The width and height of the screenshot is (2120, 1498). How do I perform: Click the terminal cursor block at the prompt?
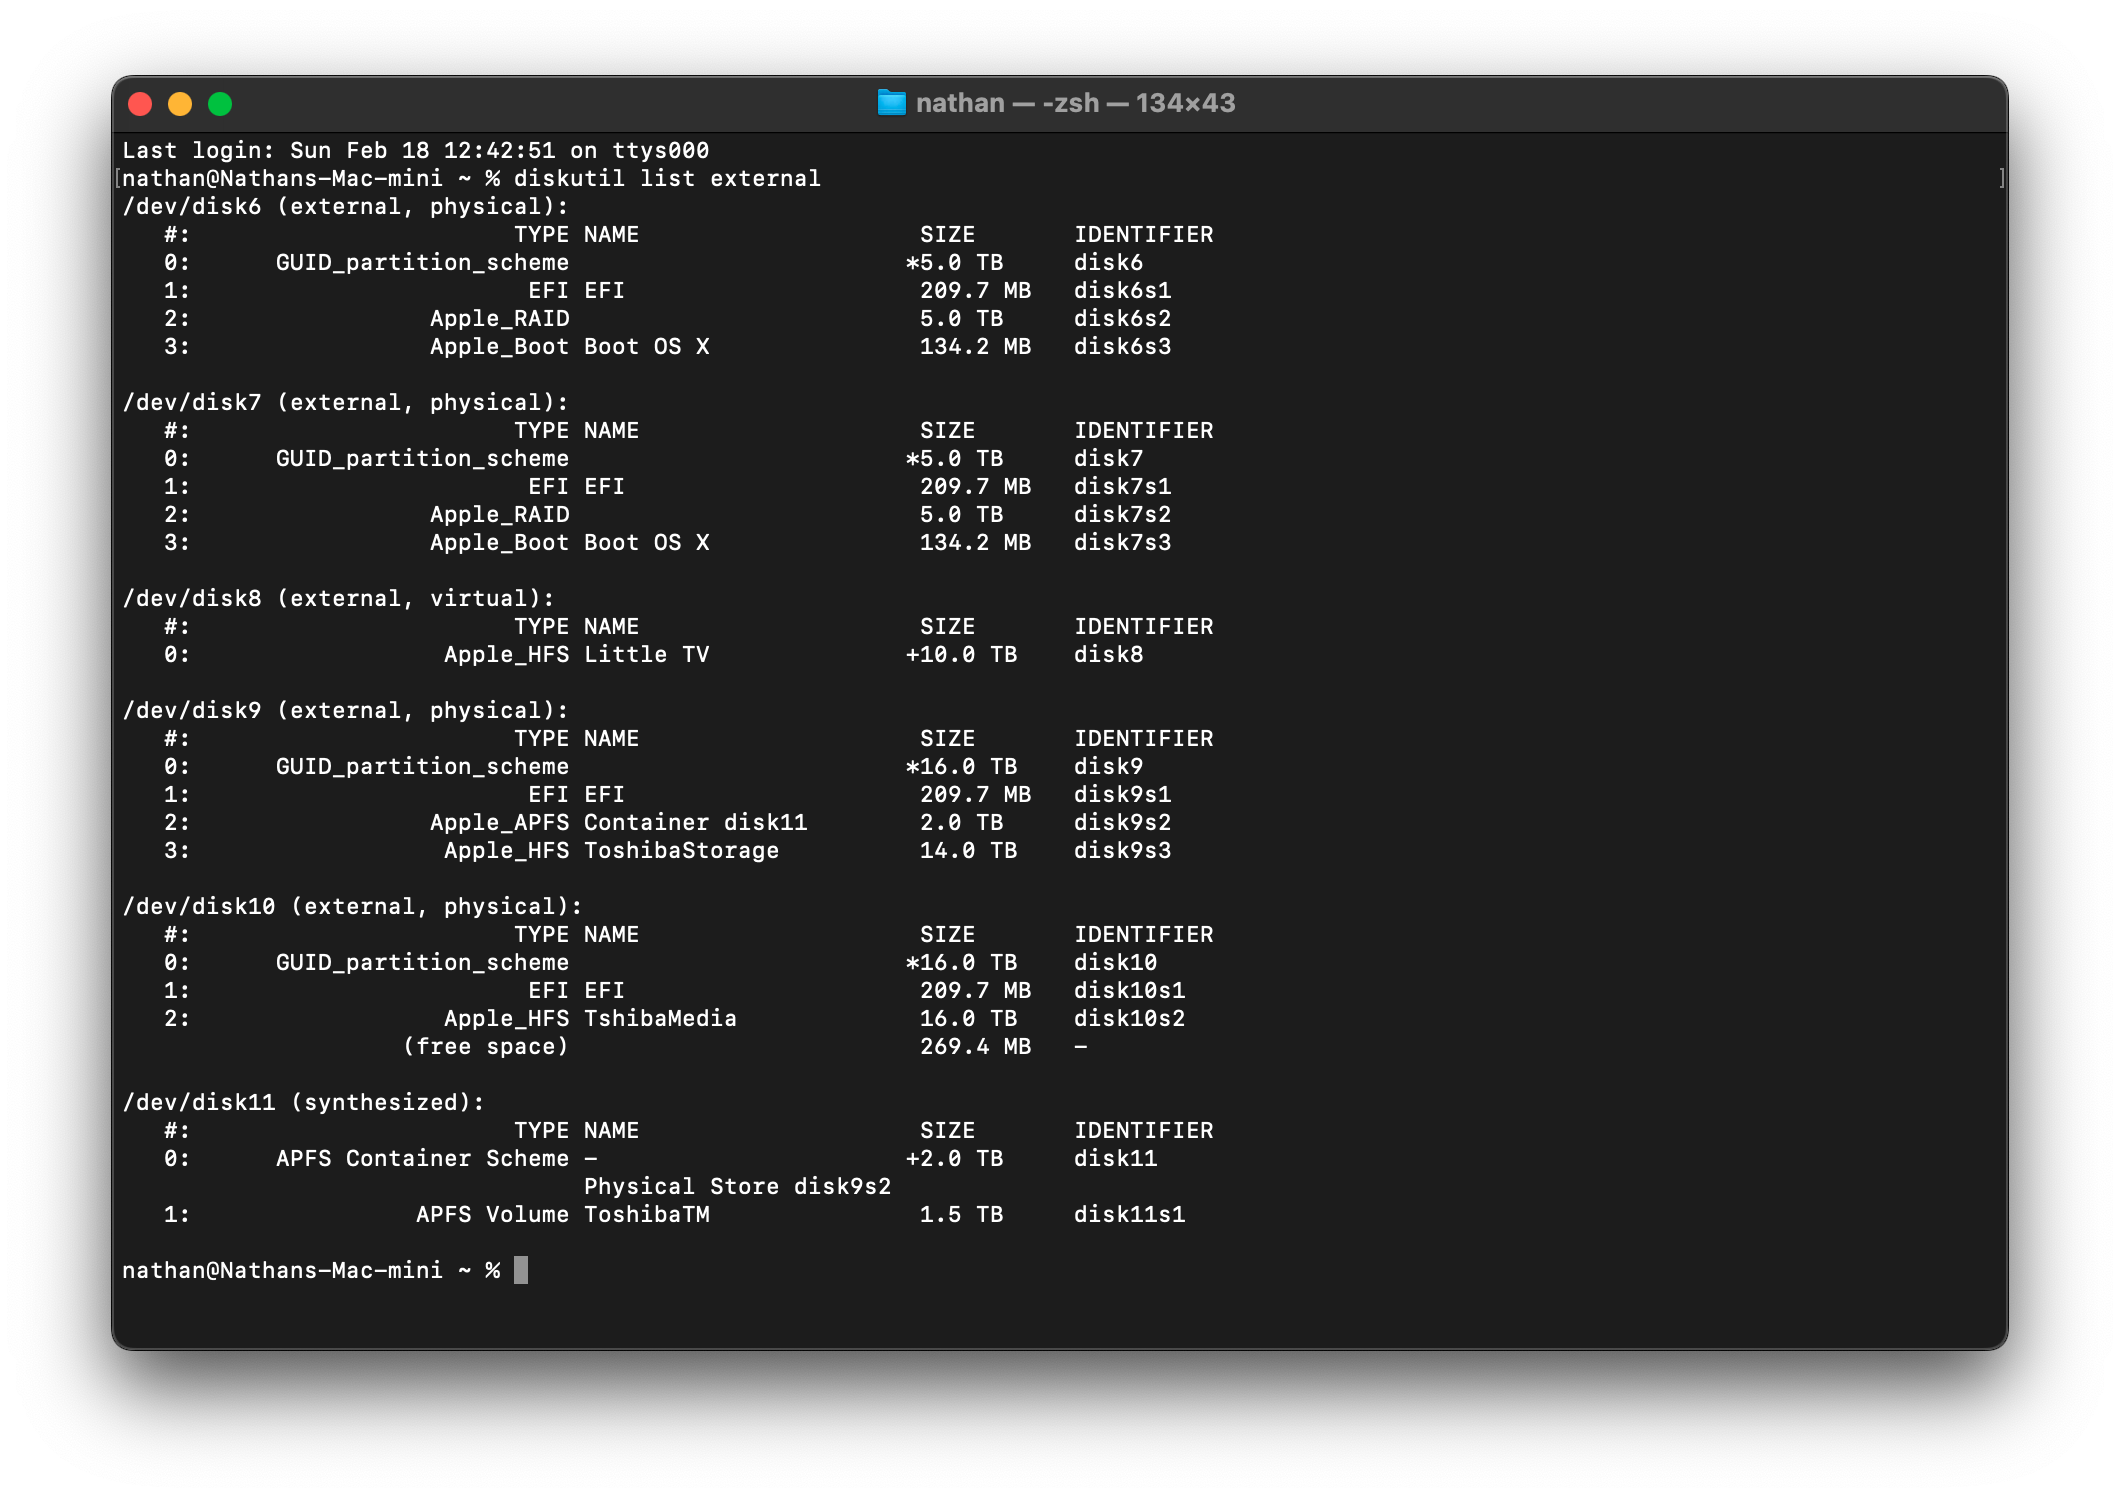pos(521,1270)
